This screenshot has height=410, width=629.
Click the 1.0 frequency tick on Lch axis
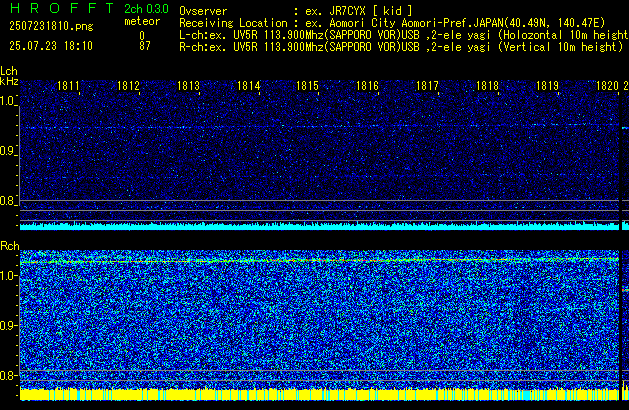[x=8, y=101]
